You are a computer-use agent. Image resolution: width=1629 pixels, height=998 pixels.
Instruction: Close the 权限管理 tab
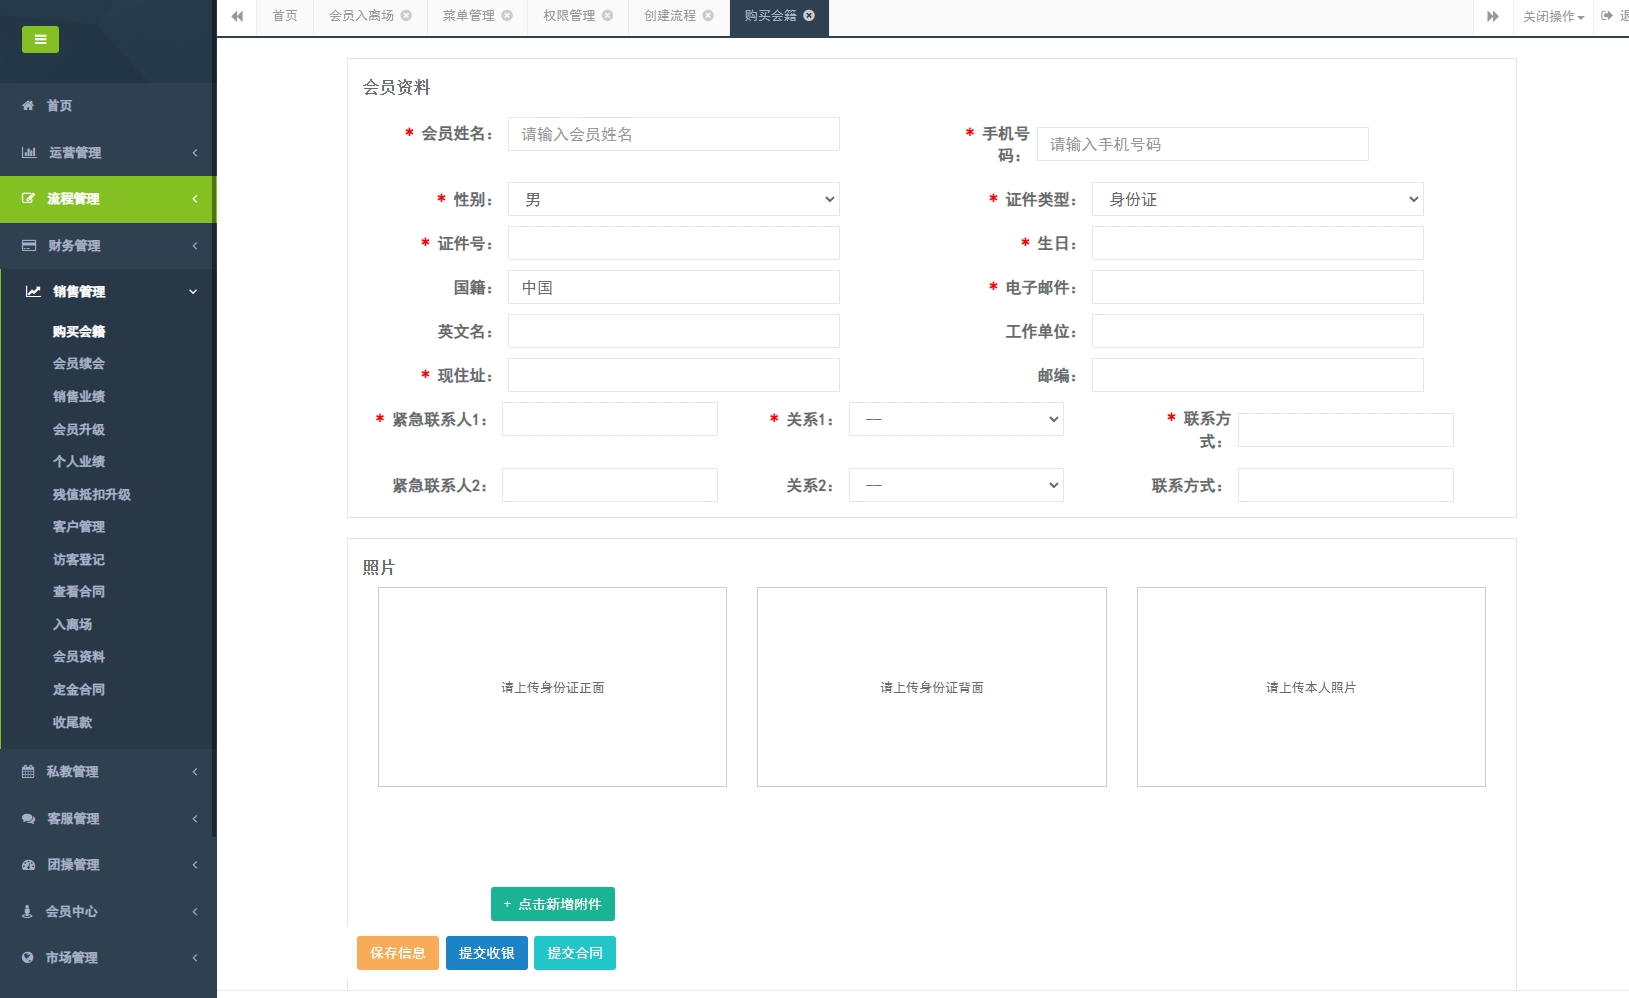tap(607, 15)
